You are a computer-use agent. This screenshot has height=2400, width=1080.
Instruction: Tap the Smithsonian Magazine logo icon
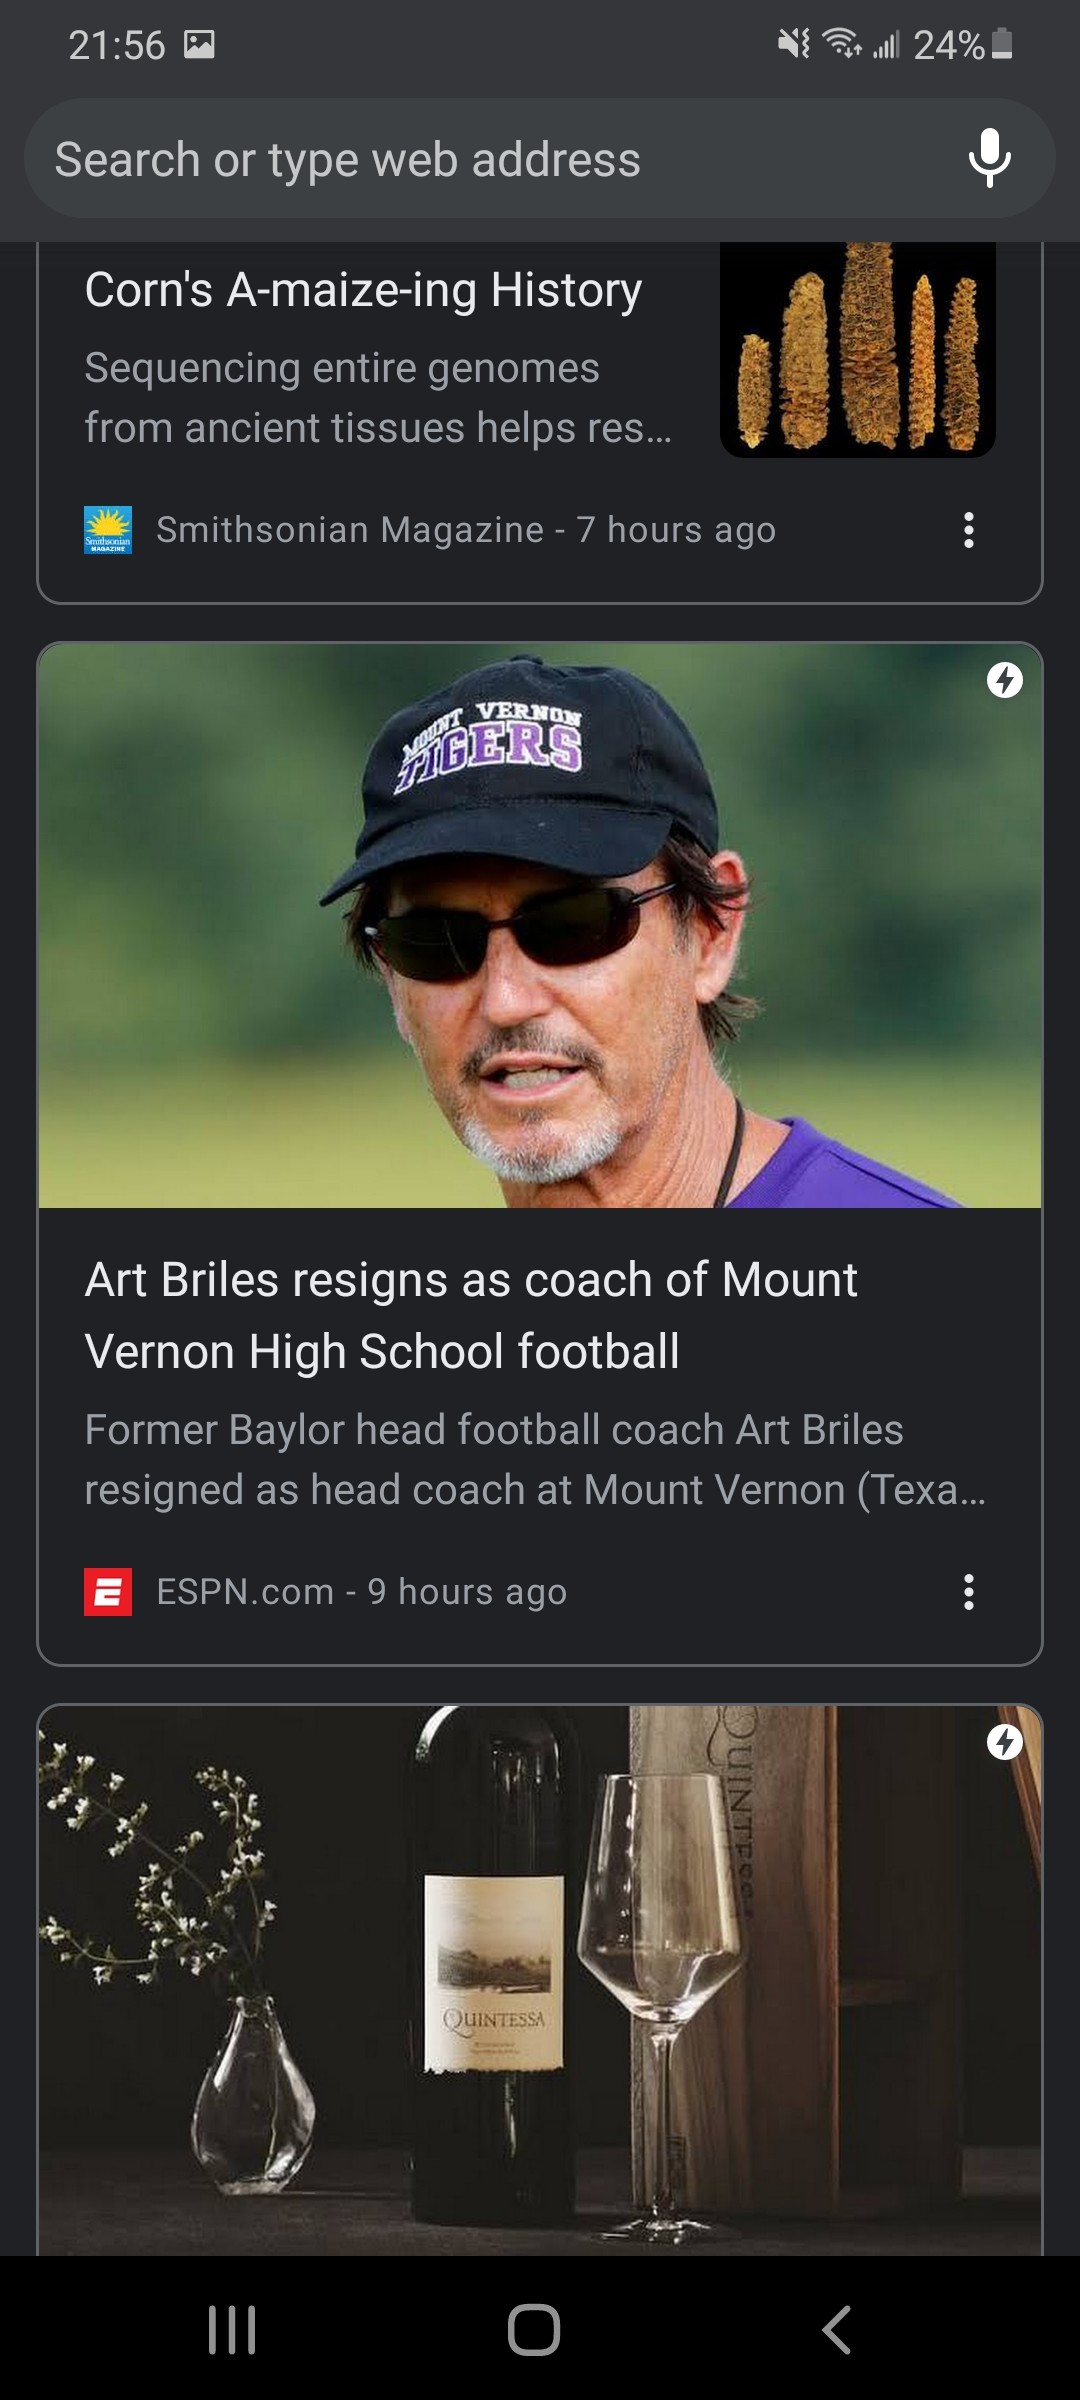(x=108, y=530)
